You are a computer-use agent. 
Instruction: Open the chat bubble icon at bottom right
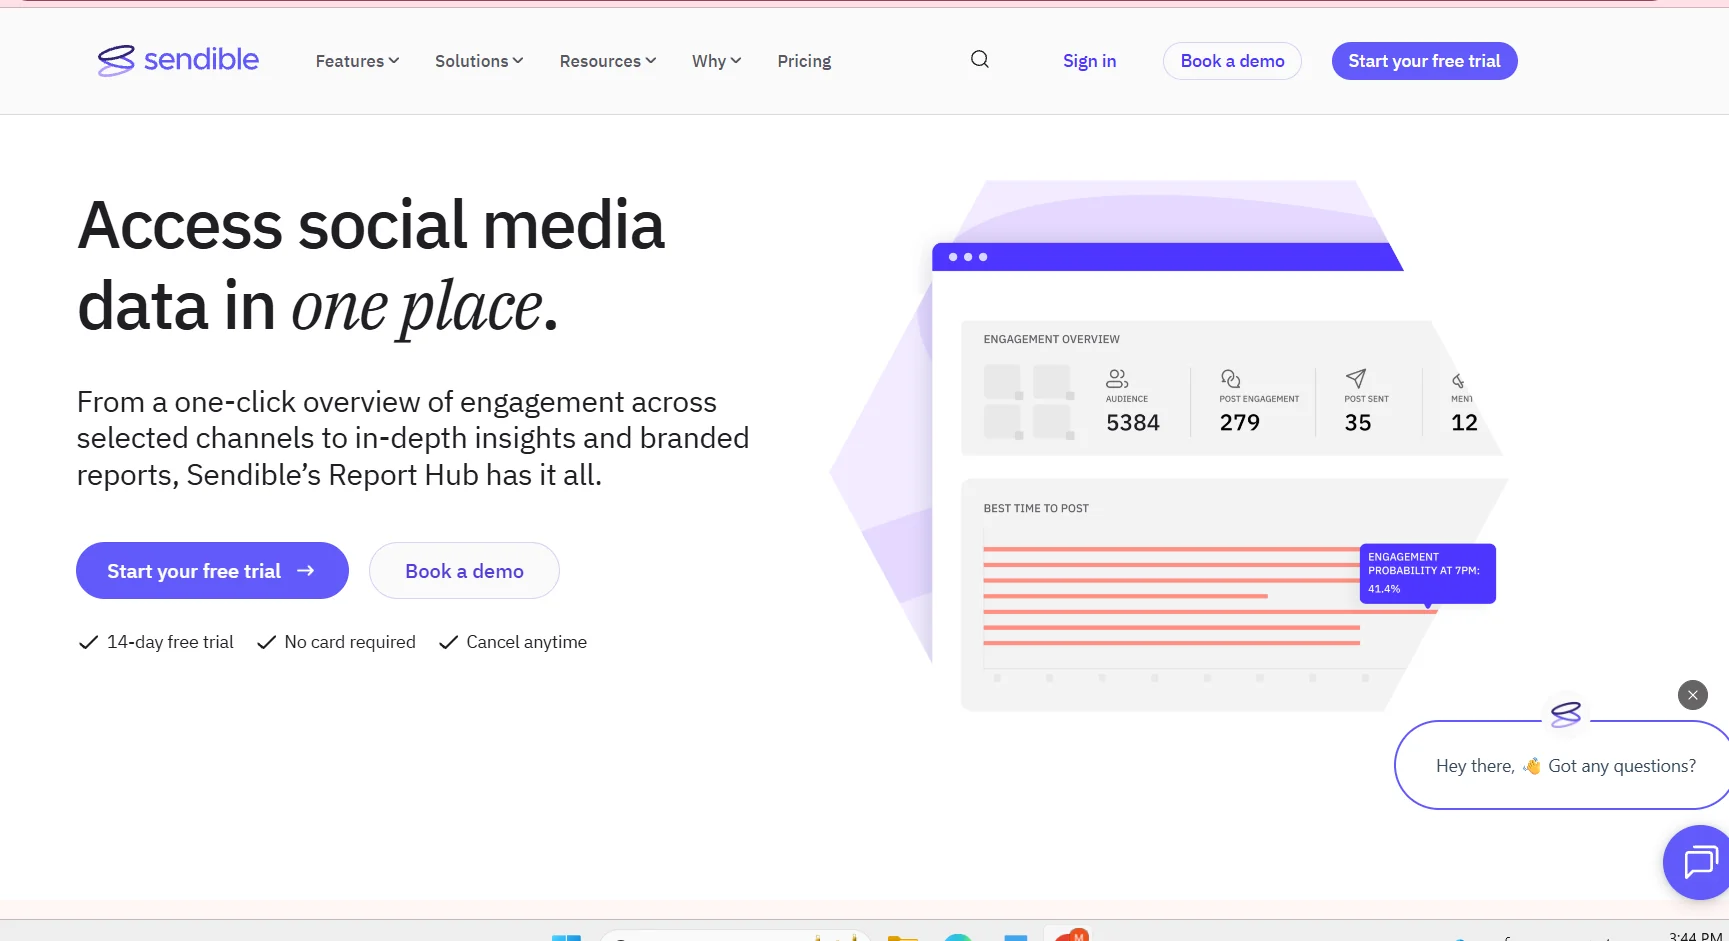coord(1698,862)
